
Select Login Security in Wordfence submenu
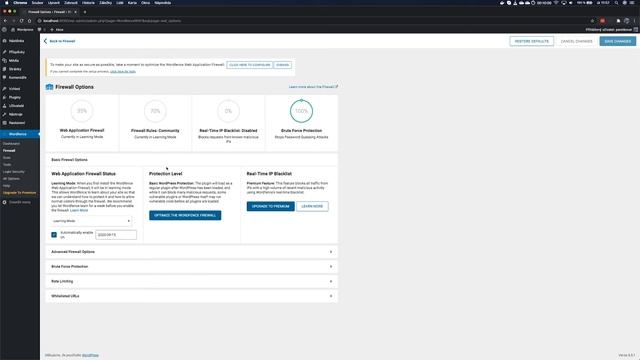point(14,172)
